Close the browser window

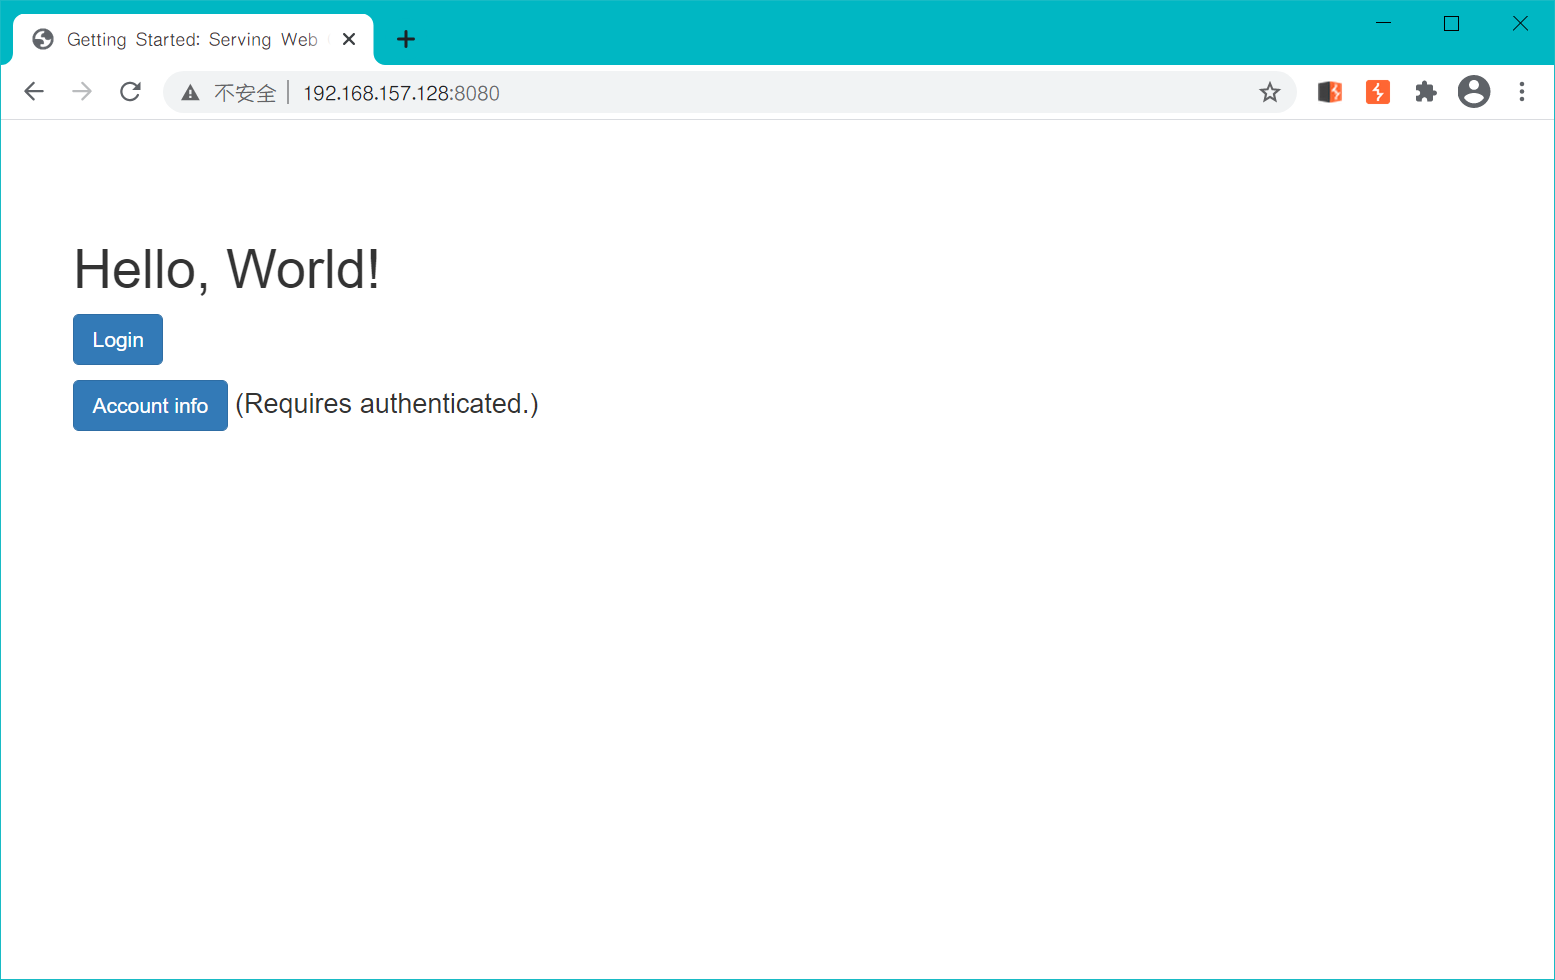coord(1520,23)
